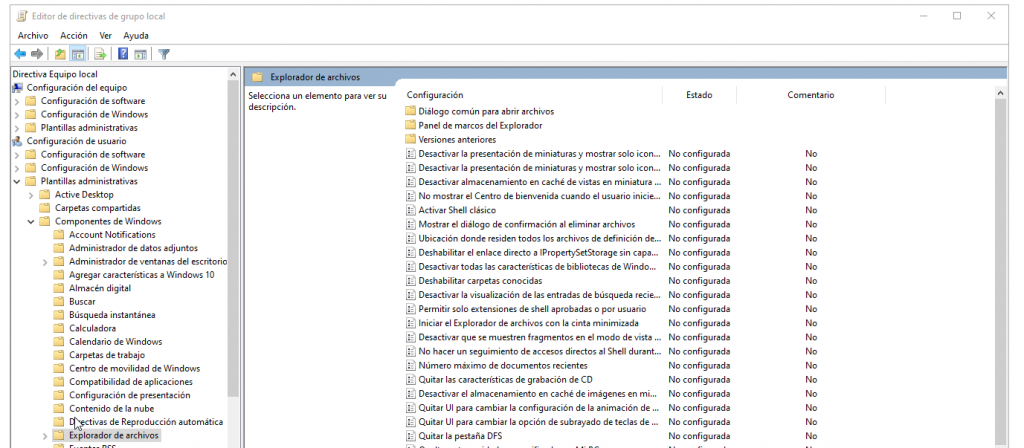This screenshot has height=448, width=1024.
Task: Click the blue Back arrow in toolbar
Action: point(20,54)
